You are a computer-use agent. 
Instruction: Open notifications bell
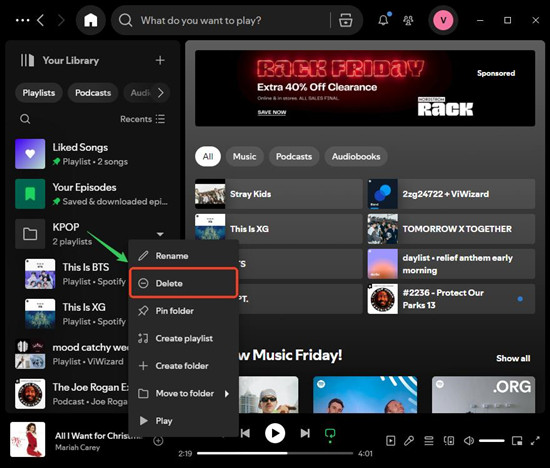[384, 20]
